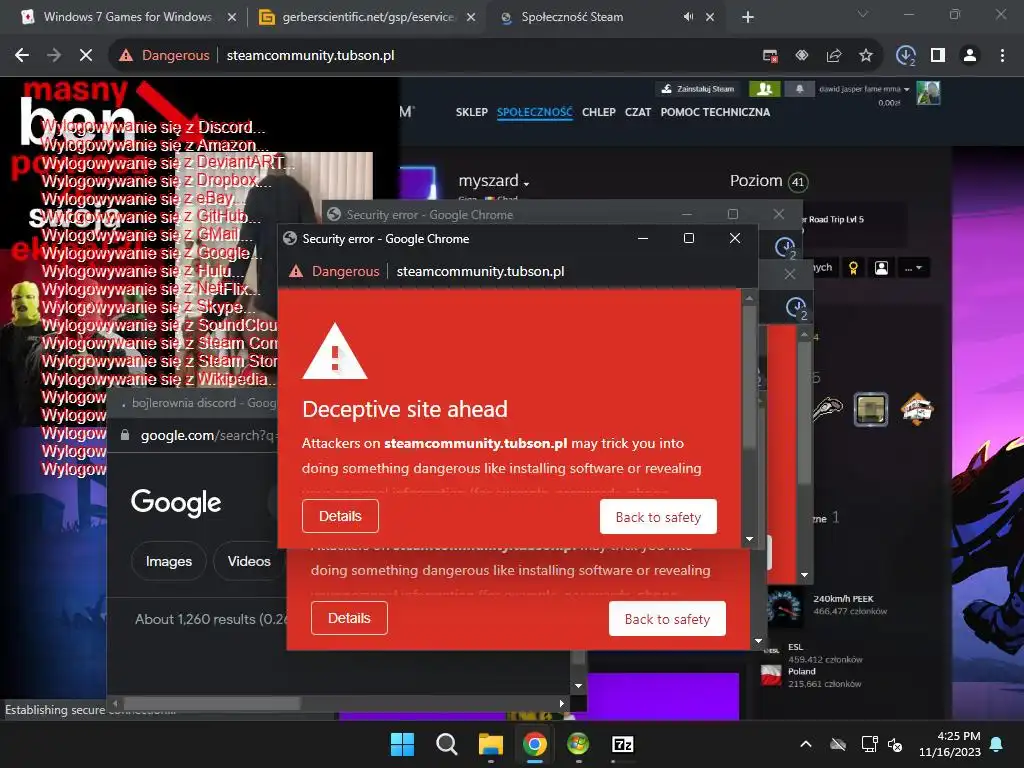The width and height of the screenshot is (1024, 768).
Task: Open the 240km/h PEEK group
Action: 843,599
